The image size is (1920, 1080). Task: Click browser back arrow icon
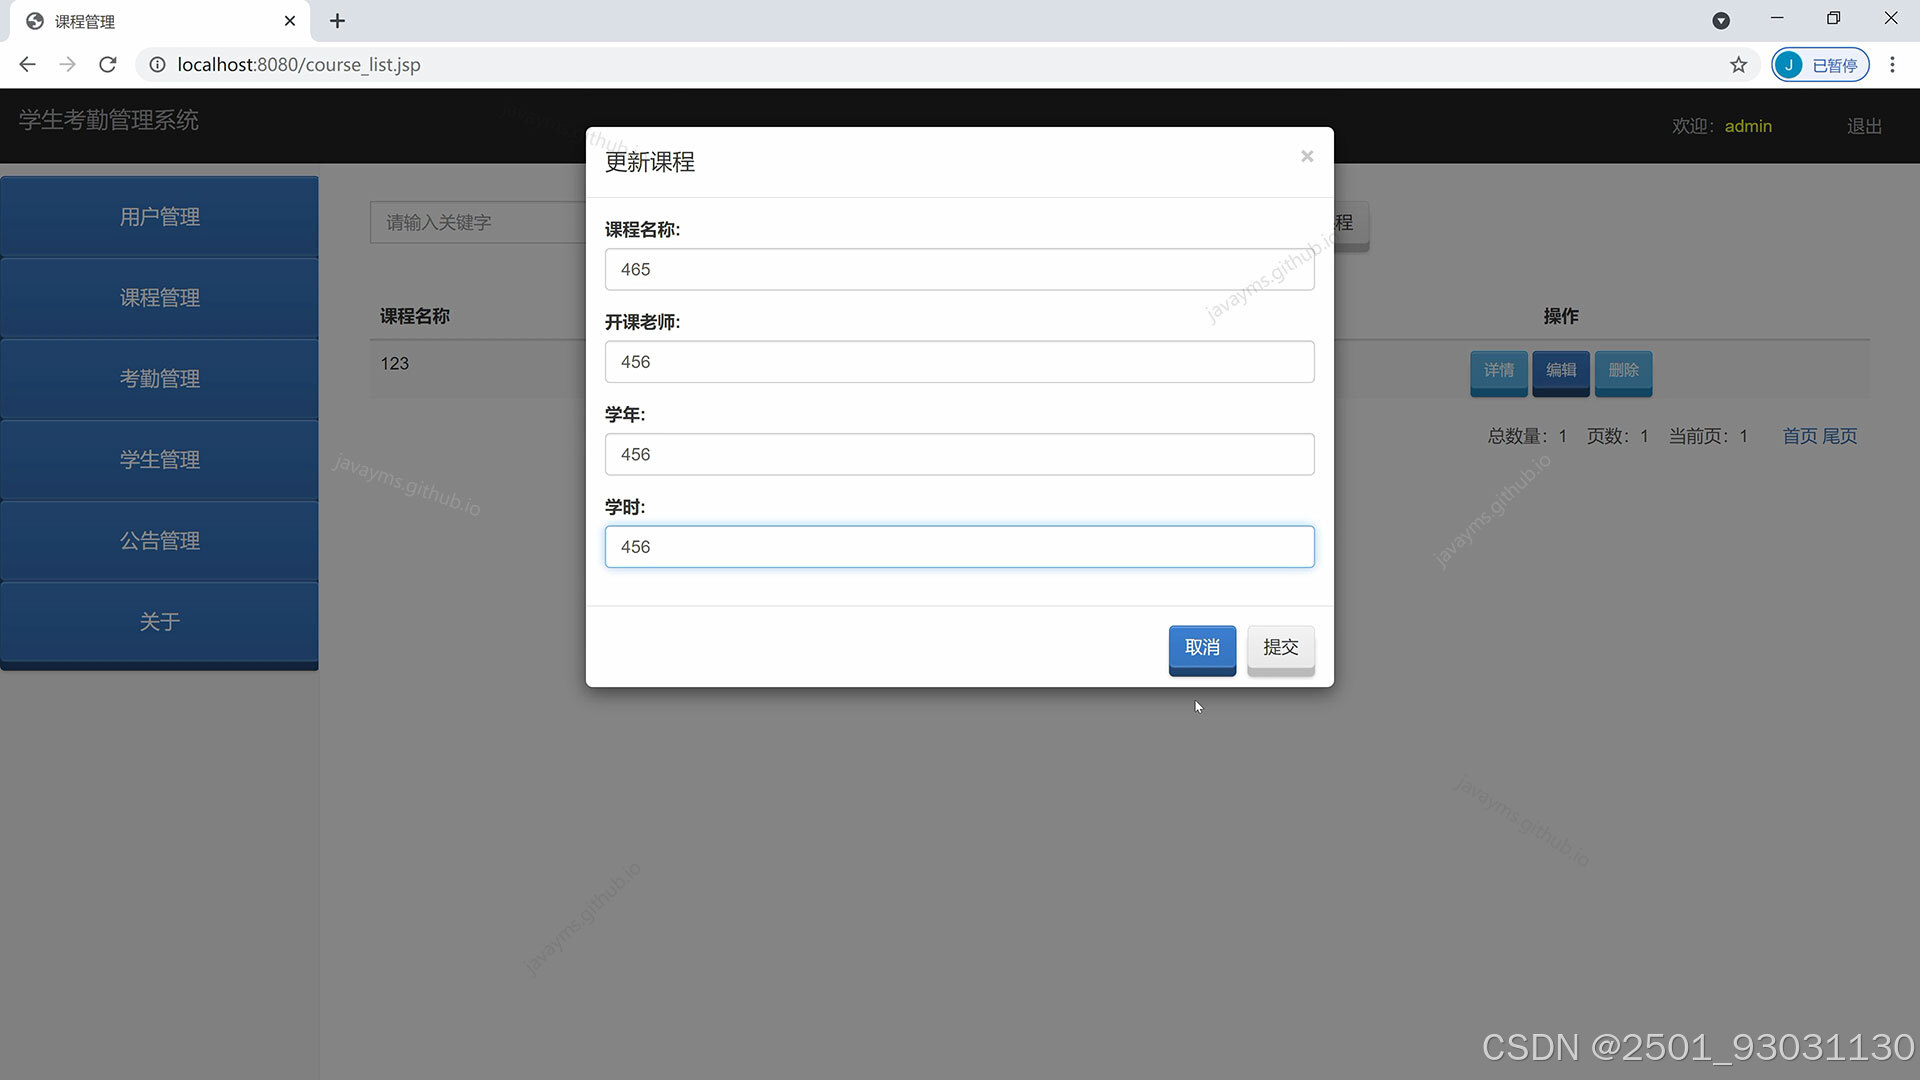tap(27, 64)
